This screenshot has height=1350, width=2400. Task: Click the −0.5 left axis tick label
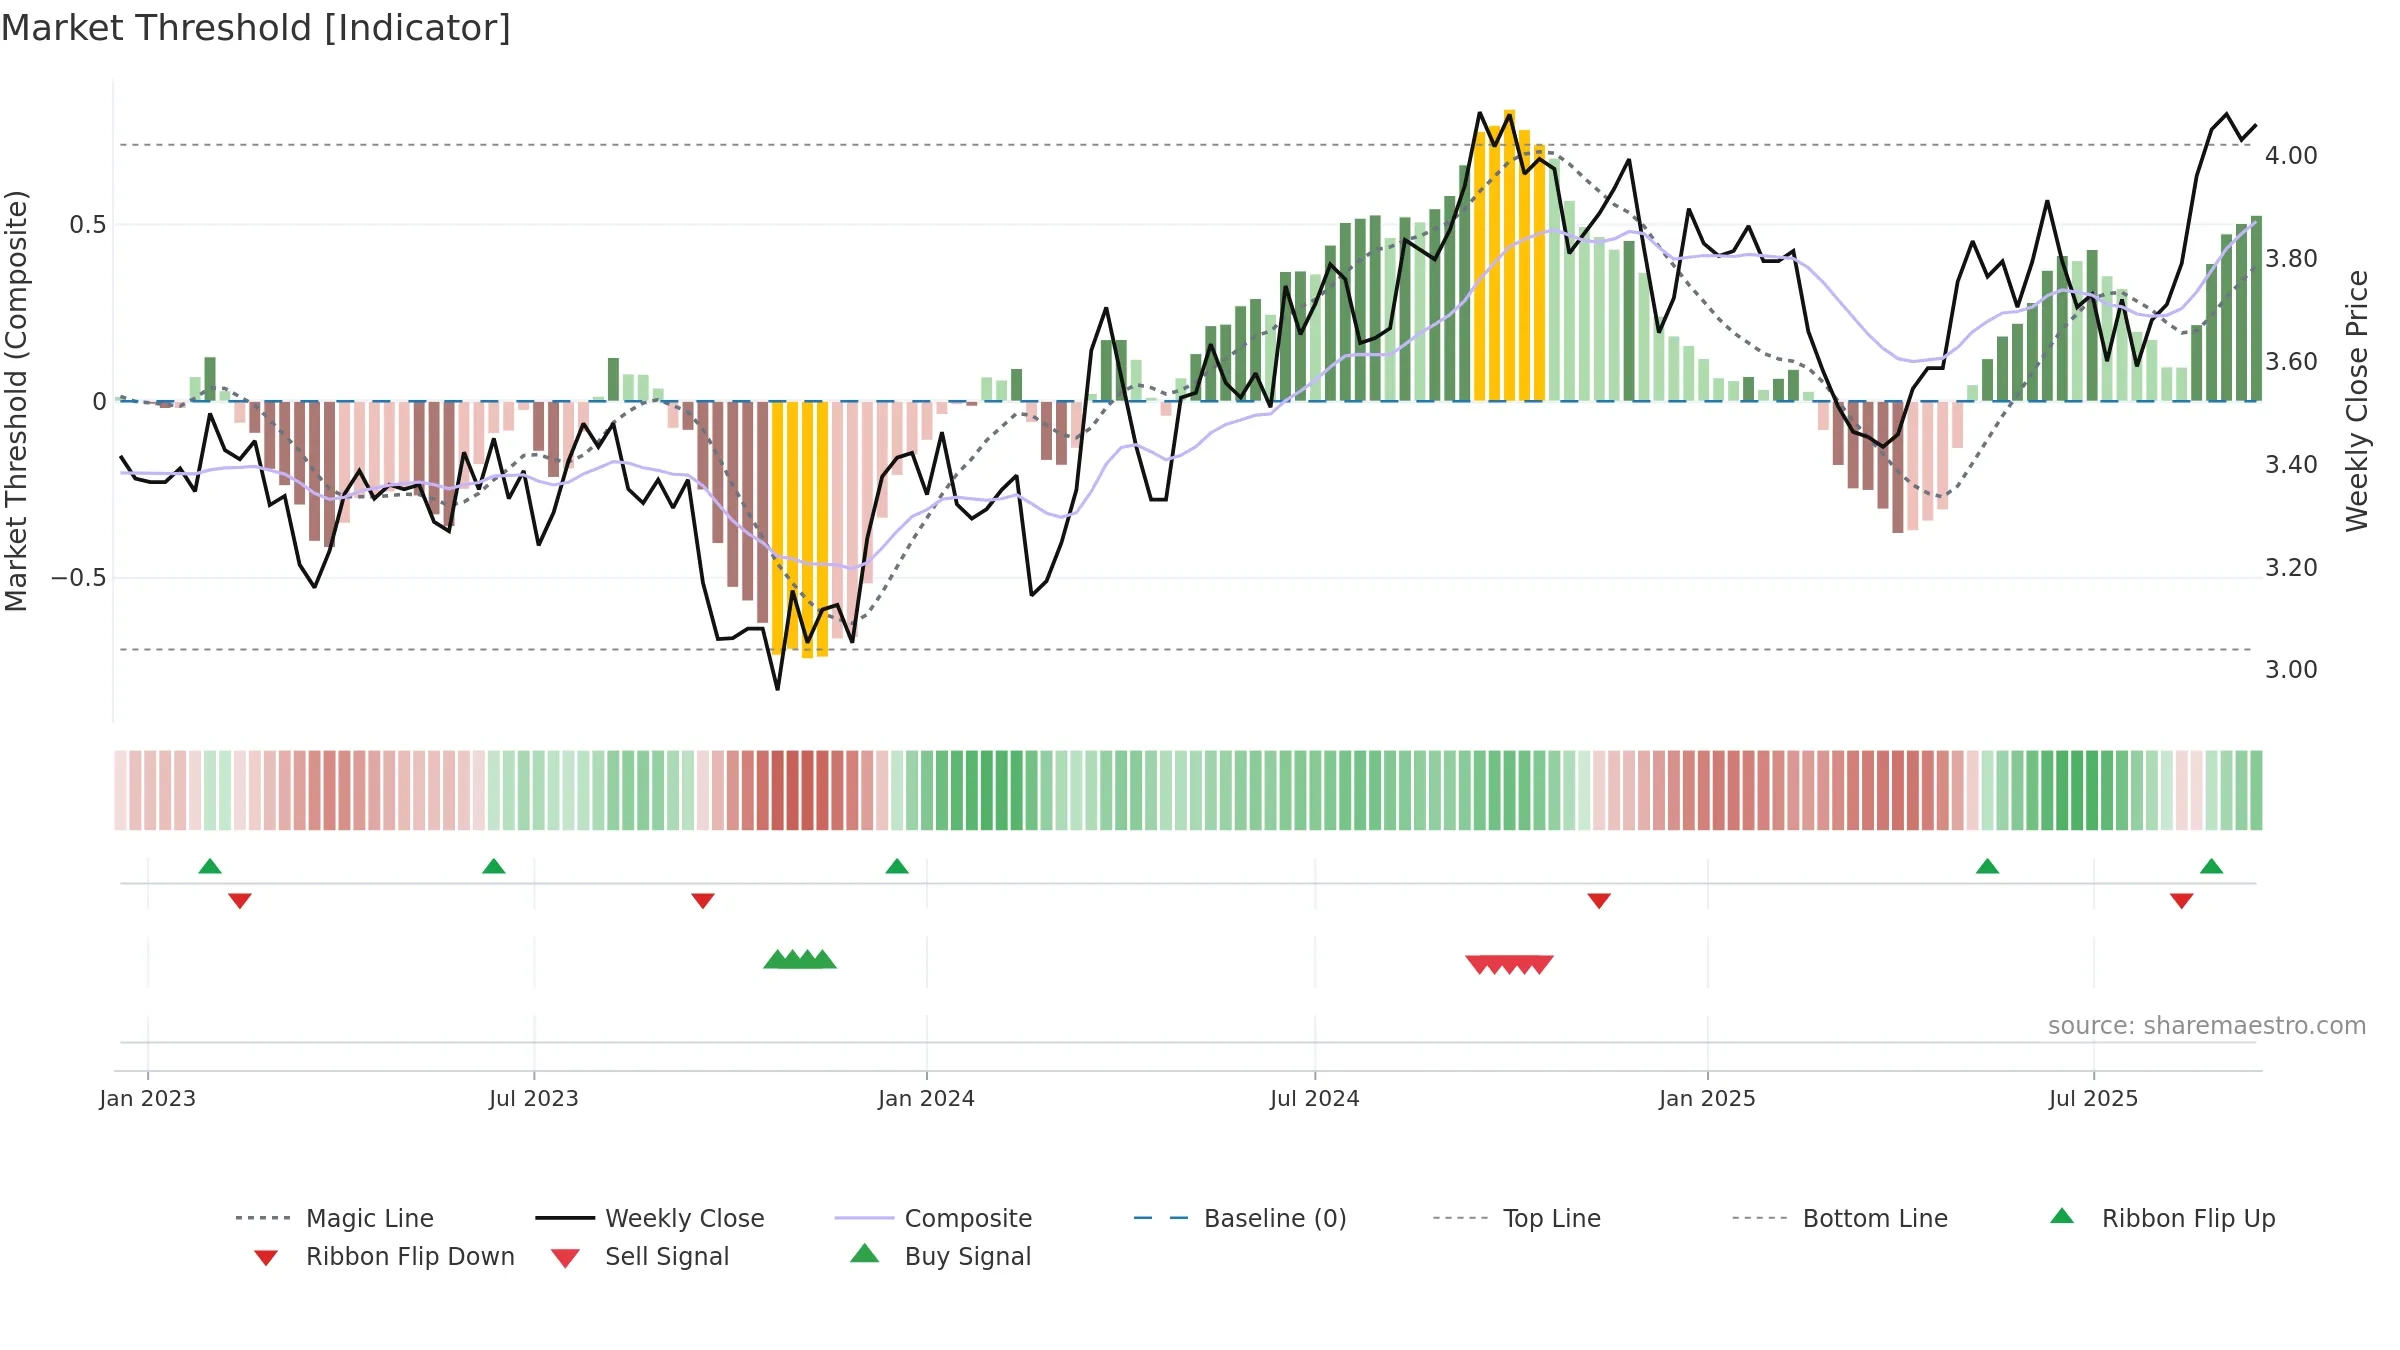[x=79, y=578]
